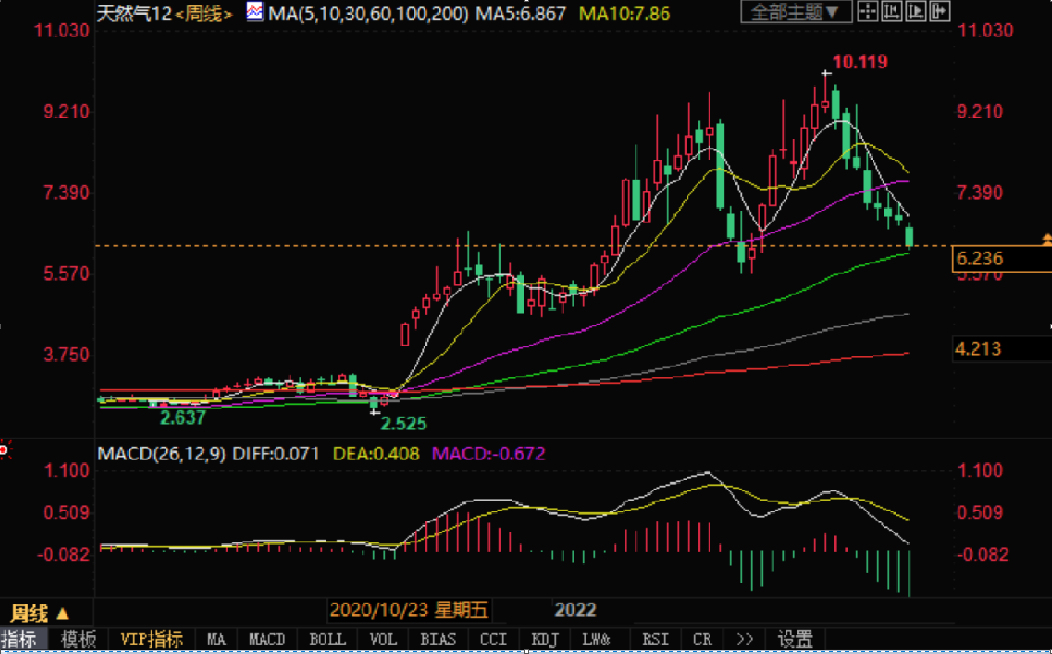
Task: Switch to the 模板 tab
Action: click(79, 639)
